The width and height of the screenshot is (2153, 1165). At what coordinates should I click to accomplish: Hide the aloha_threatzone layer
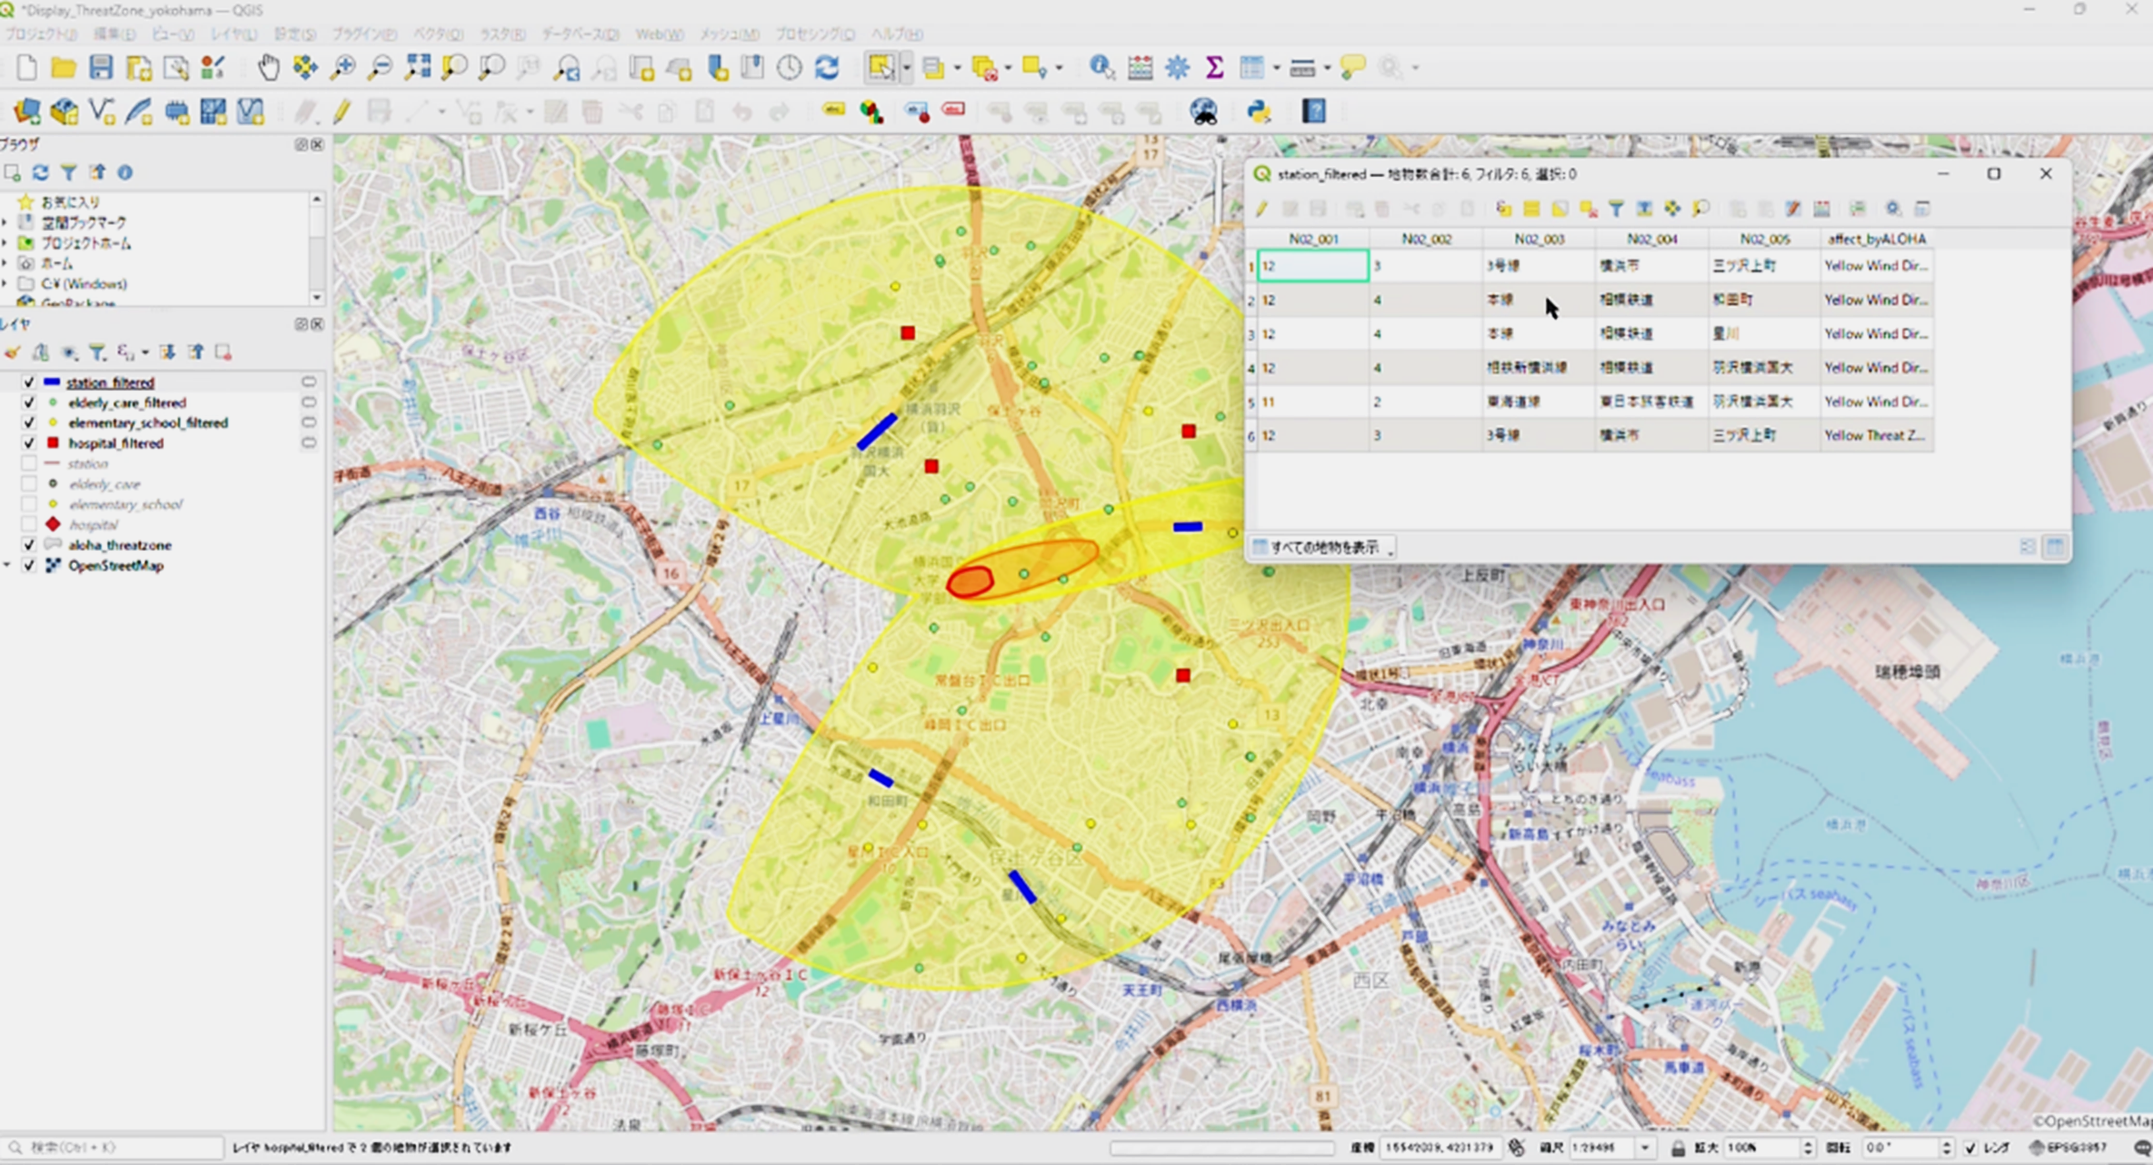click(29, 545)
